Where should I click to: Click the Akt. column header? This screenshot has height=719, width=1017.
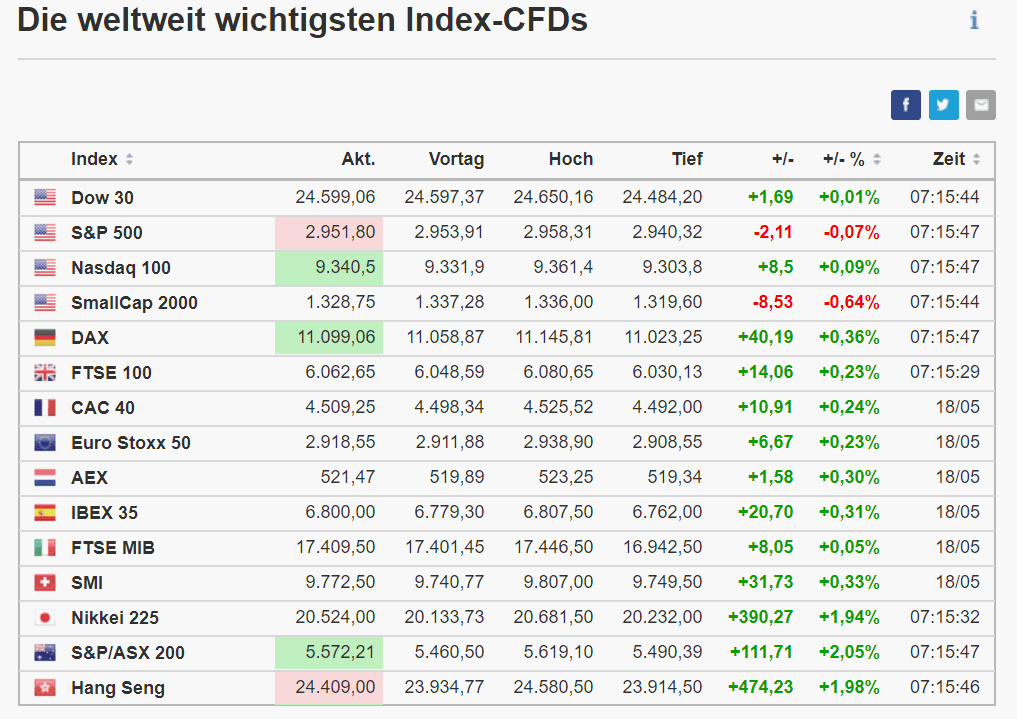click(x=358, y=159)
